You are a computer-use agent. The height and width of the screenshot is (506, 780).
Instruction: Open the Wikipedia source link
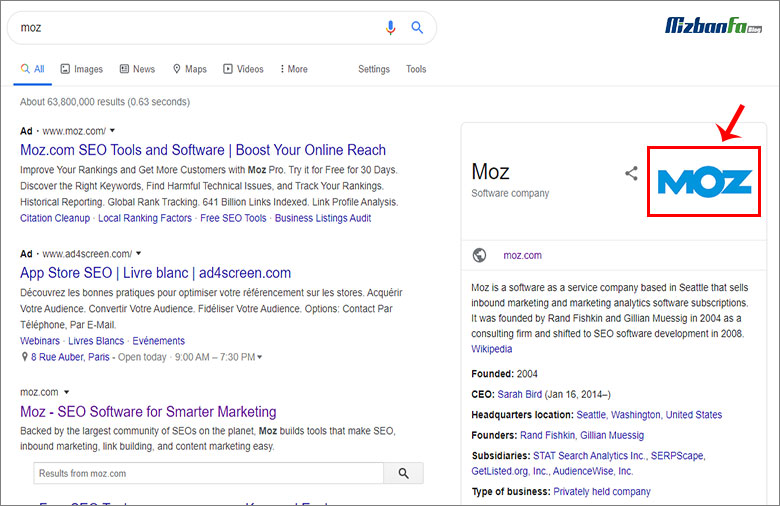491,349
